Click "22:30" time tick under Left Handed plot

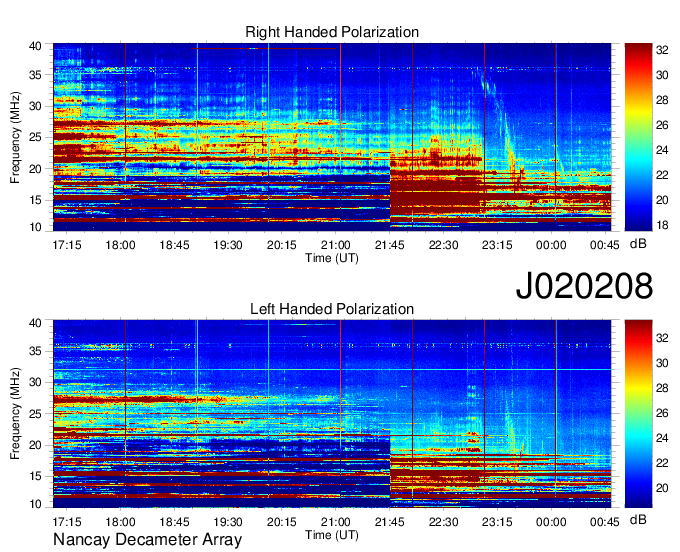point(443,522)
